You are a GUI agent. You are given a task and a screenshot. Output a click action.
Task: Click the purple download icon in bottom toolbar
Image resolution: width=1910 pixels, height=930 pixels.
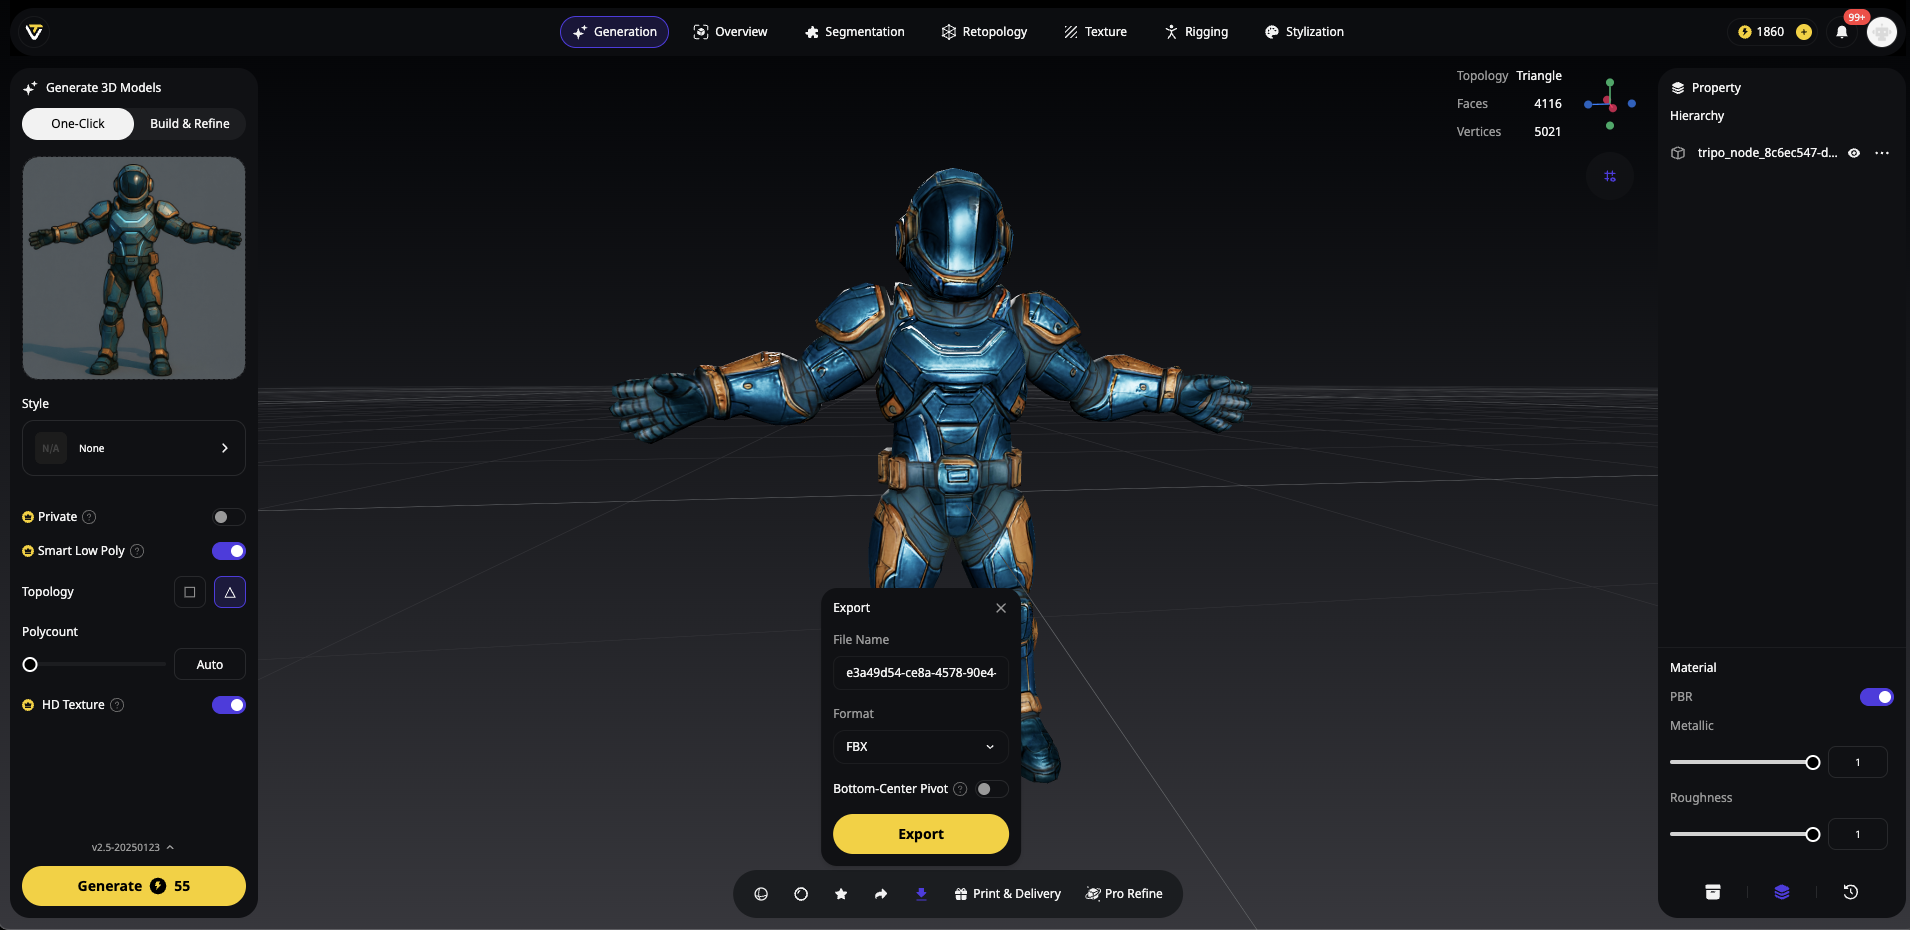(921, 894)
